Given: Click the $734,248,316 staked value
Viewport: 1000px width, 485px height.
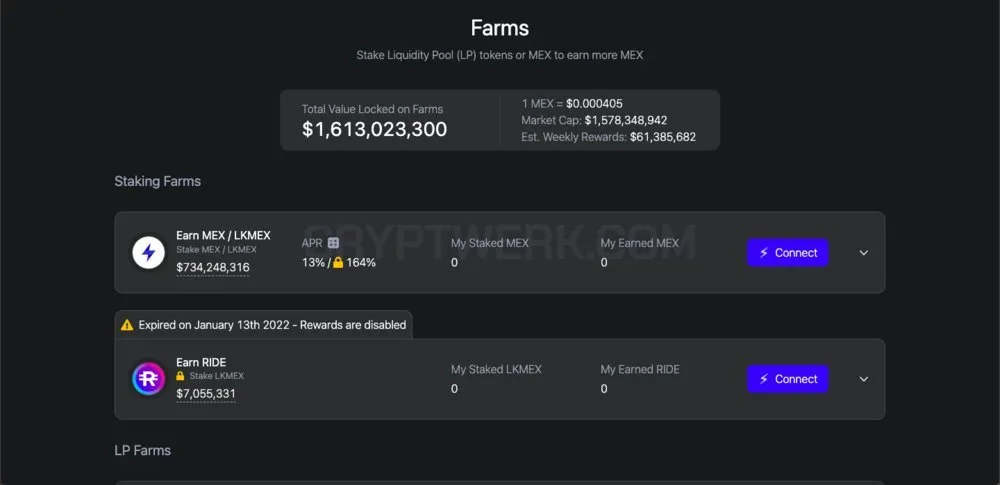Looking at the screenshot, I should (213, 267).
